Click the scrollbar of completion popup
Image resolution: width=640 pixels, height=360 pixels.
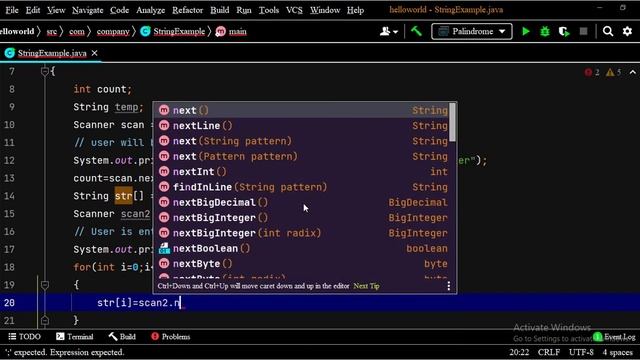[x=452, y=122]
